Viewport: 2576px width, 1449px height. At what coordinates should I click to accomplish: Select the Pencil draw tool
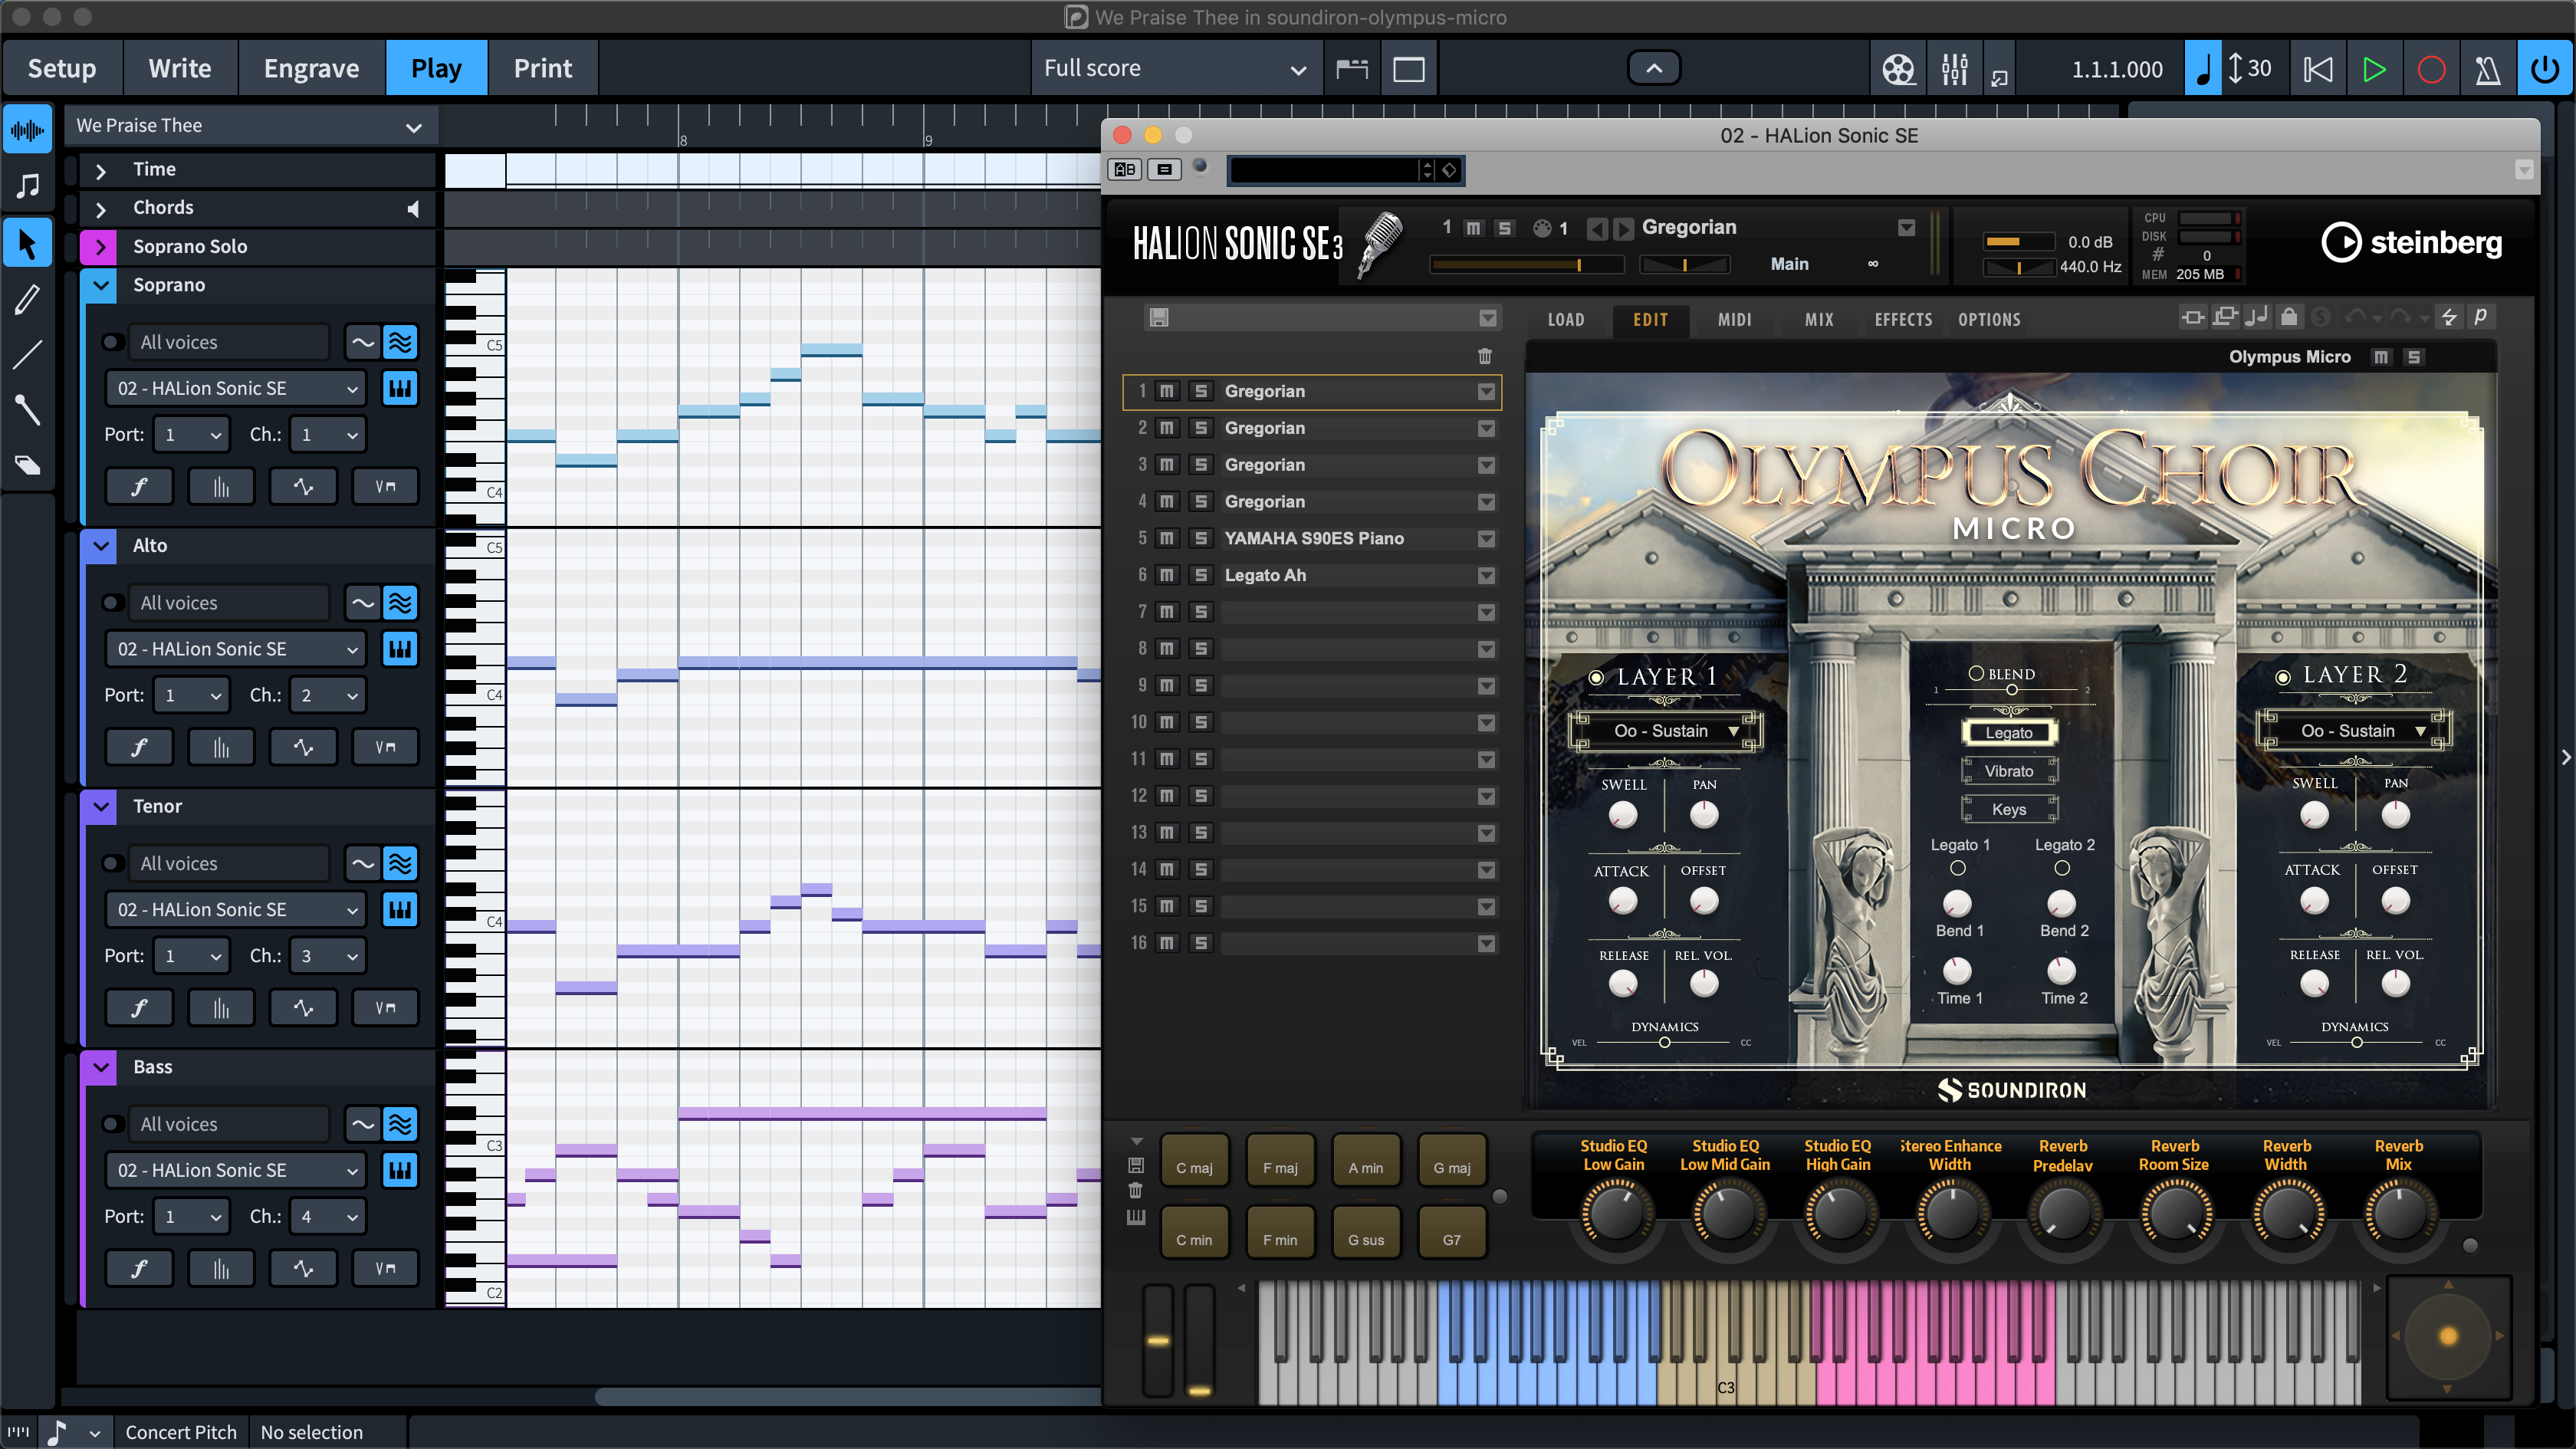point(28,299)
